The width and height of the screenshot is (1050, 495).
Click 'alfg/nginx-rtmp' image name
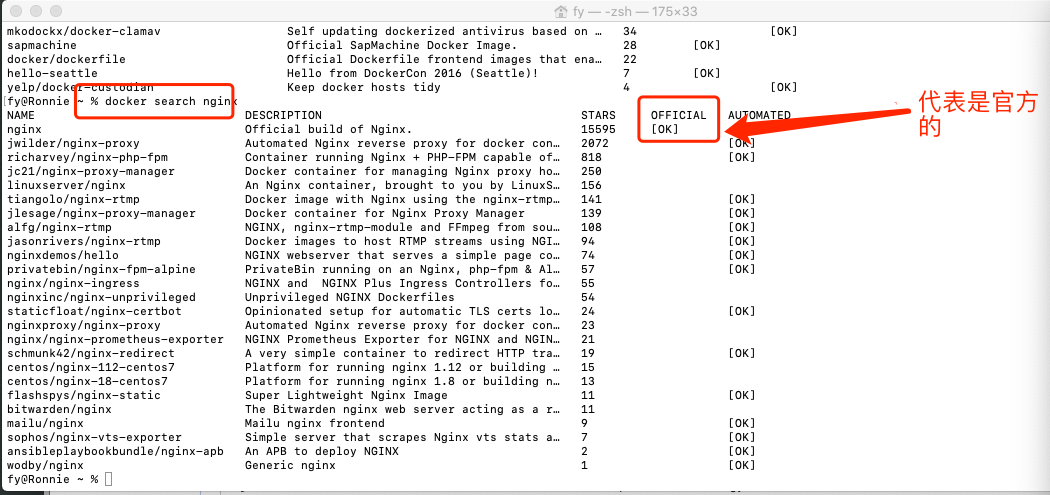[59, 228]
